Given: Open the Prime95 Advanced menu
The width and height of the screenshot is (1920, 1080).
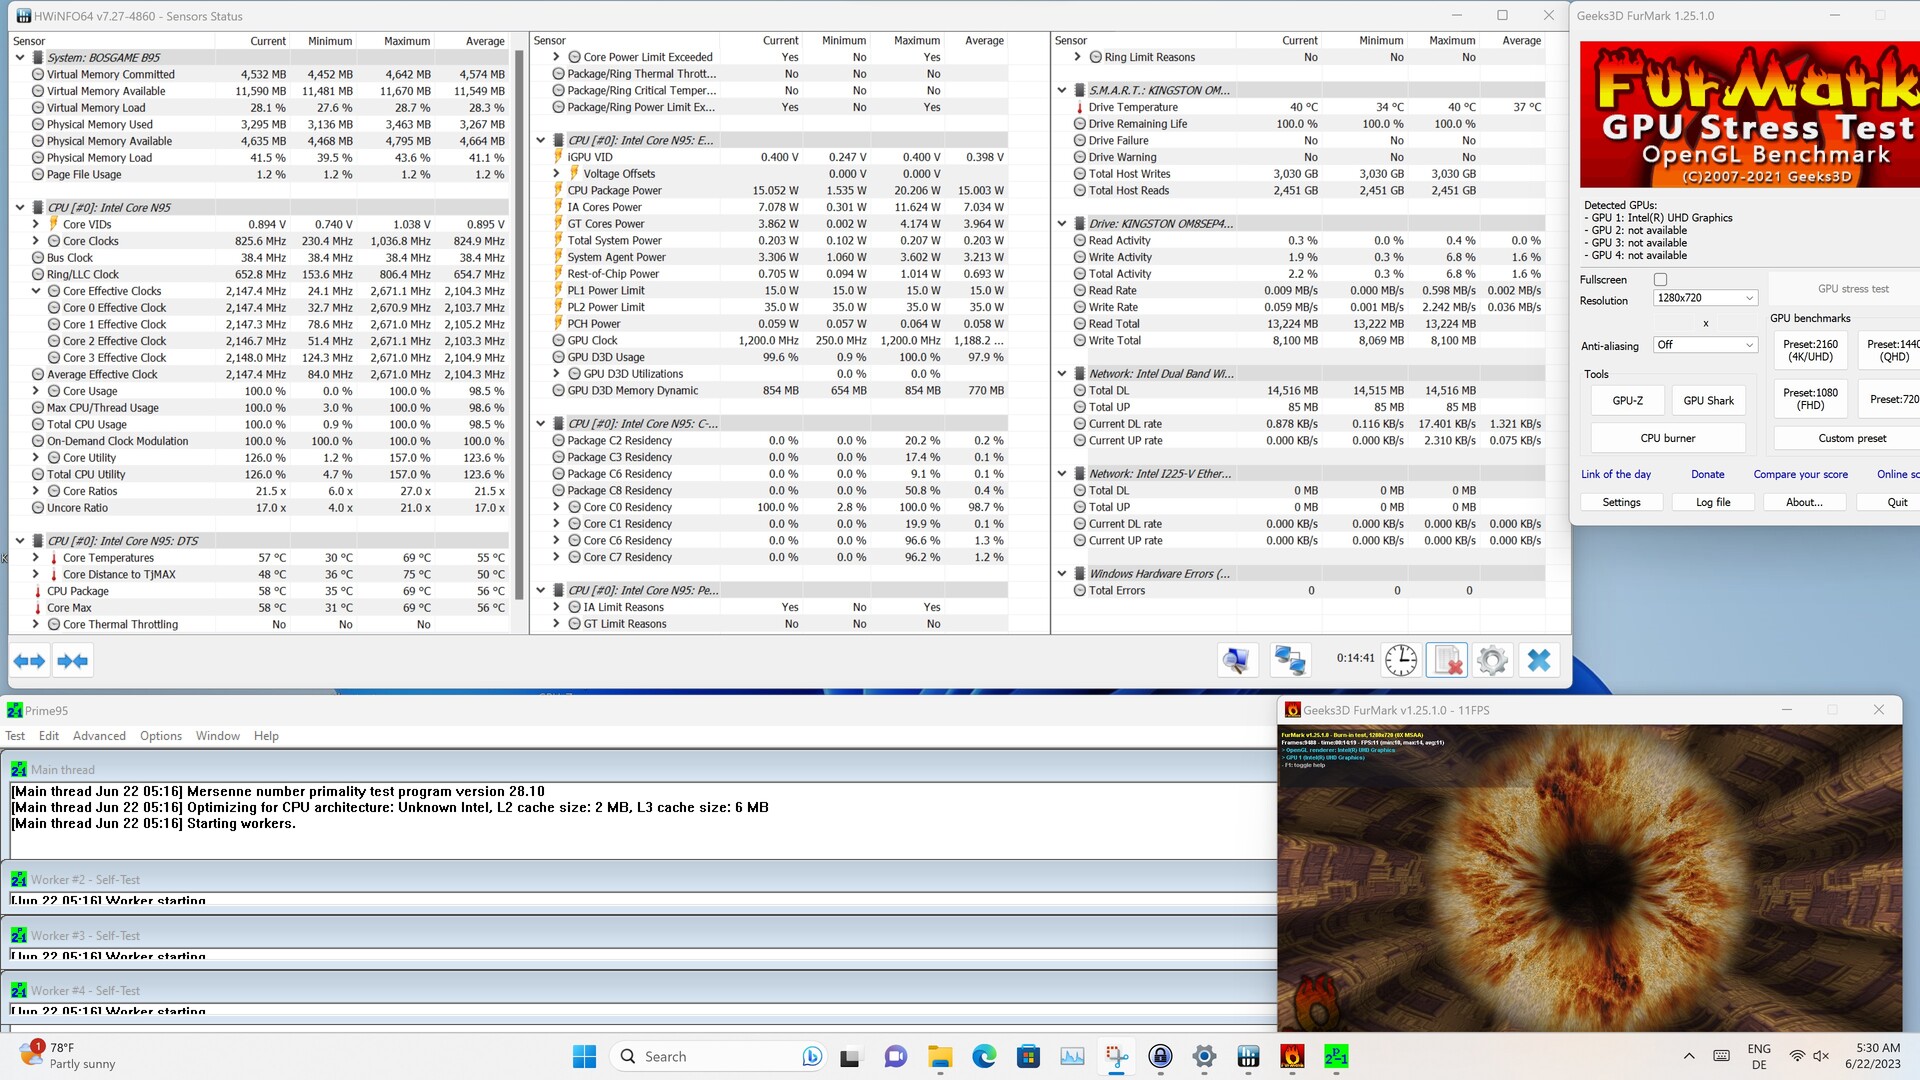Looking at the screenshot, I should (99, 736).
